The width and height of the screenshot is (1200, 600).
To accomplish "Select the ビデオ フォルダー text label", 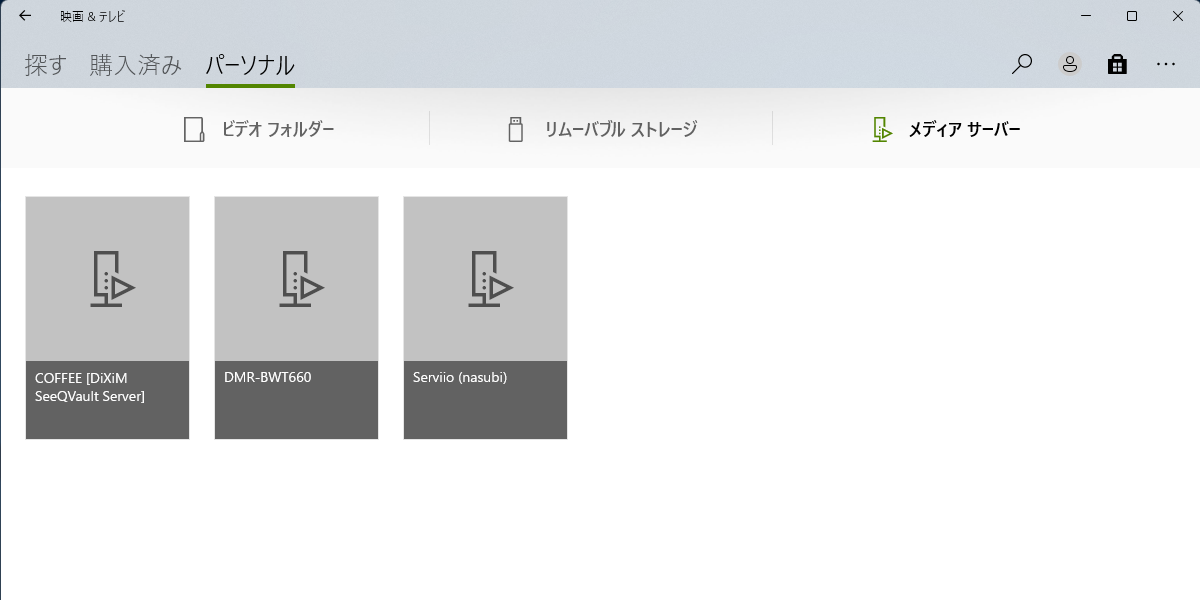I will click(278, 129).
